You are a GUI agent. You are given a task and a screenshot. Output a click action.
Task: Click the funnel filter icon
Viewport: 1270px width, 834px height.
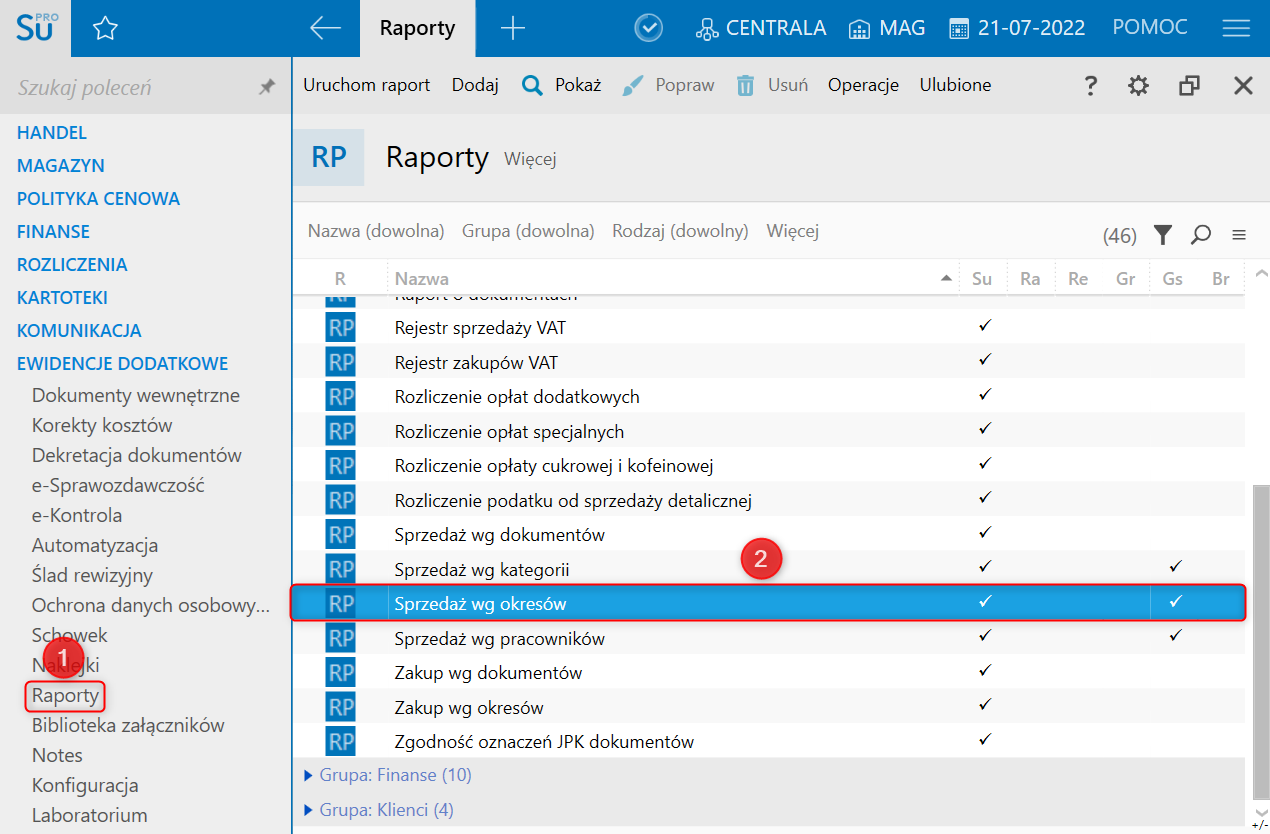click(1162, 235)
